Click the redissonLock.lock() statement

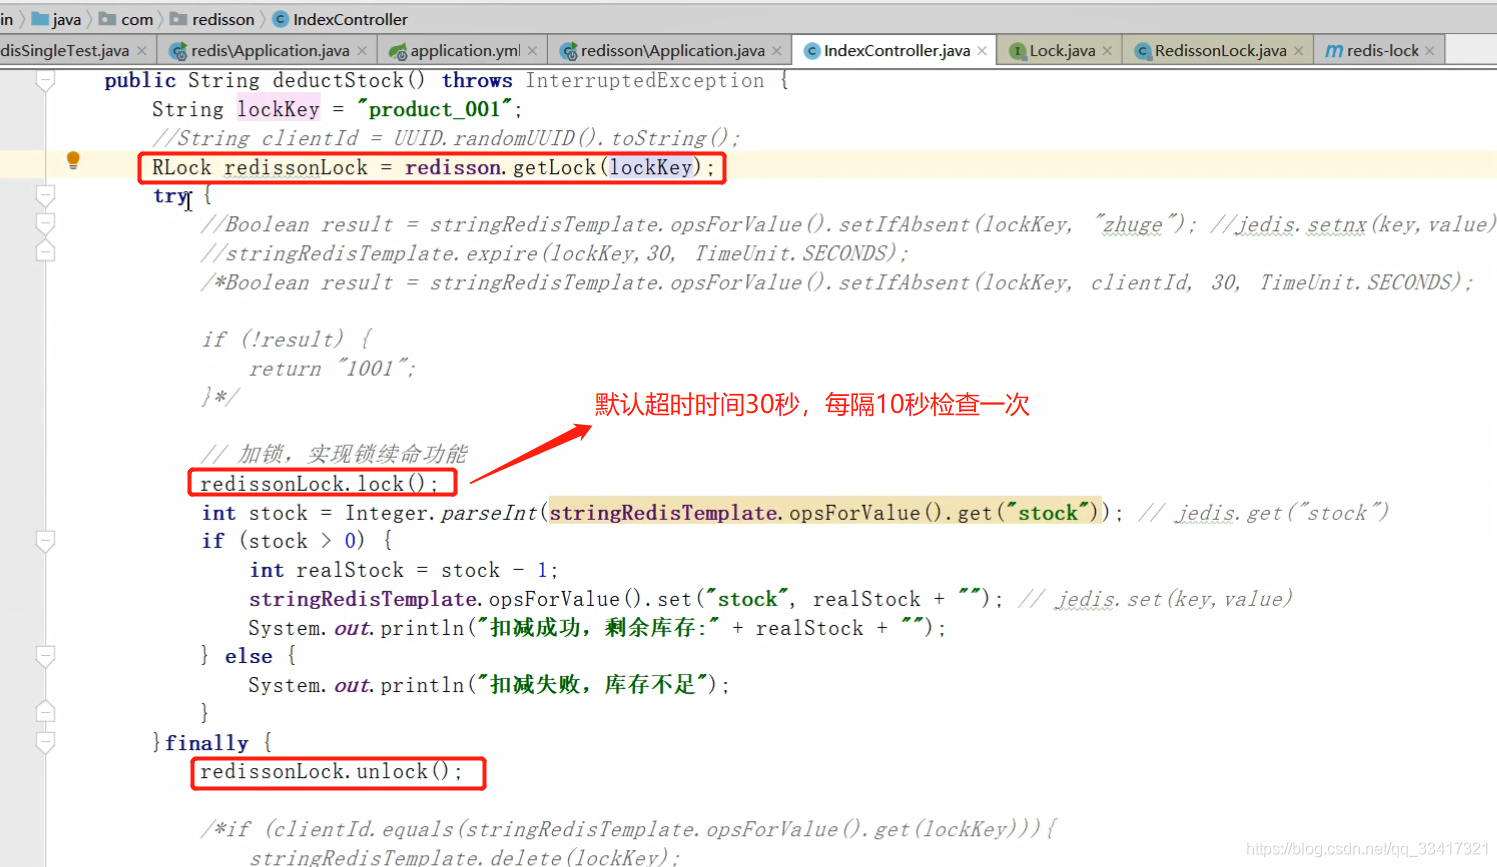click(x=319, y=484)
